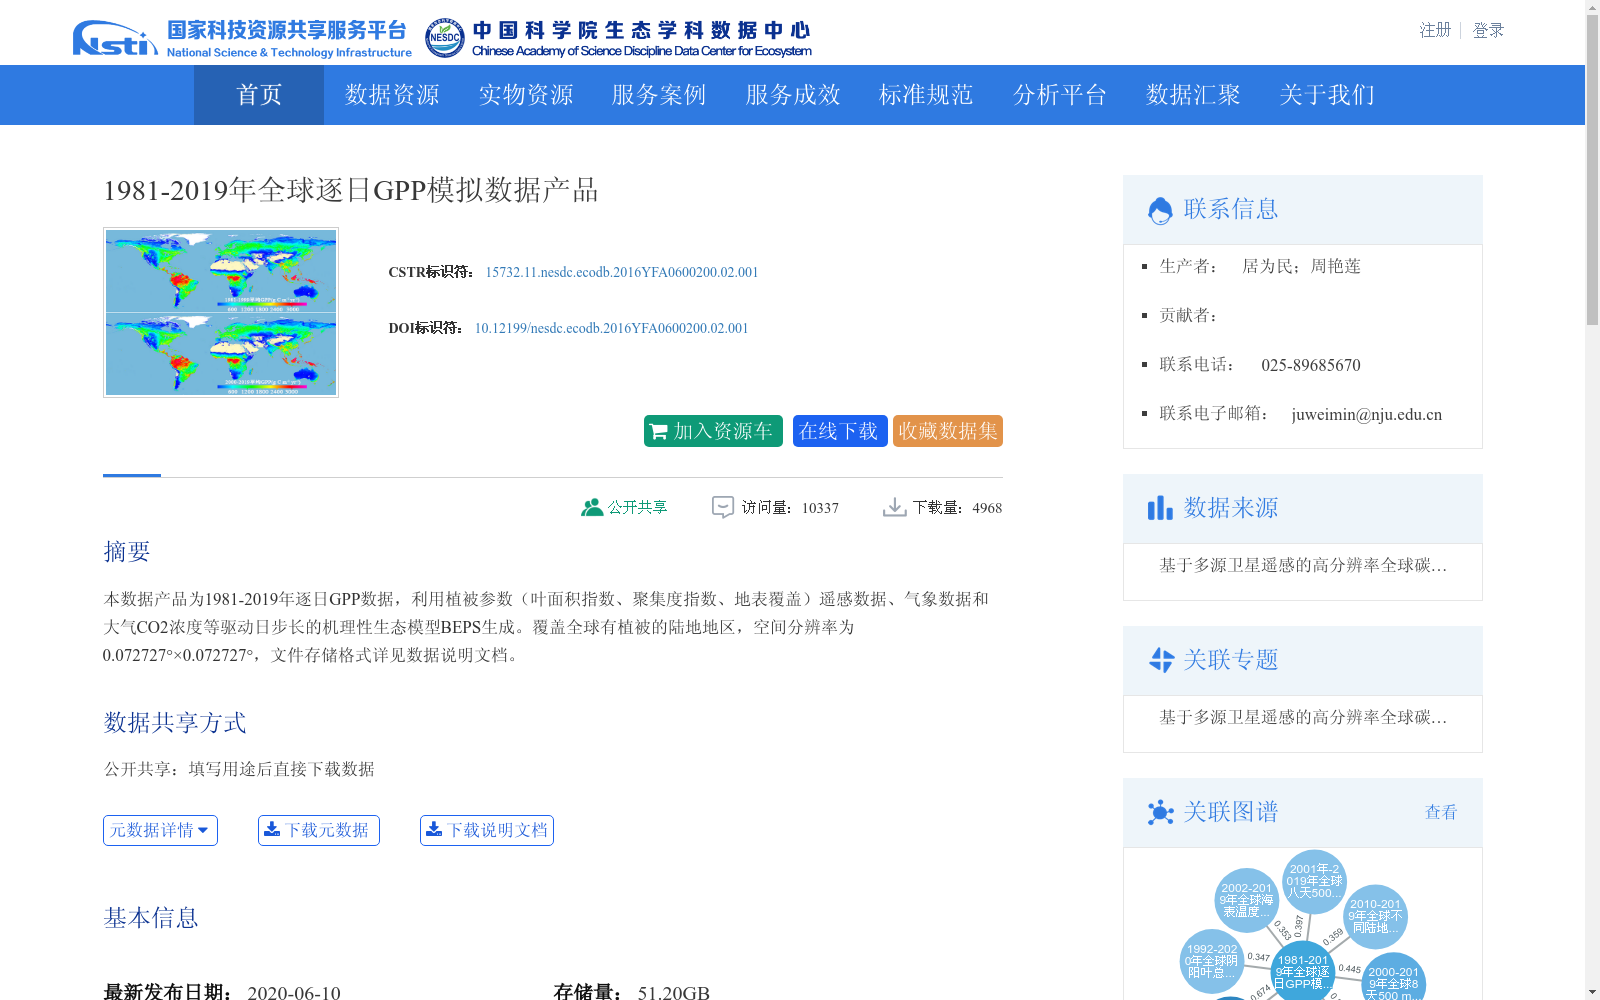Click the bar chart icon beside 数据来源
The image size is (1600, 1000).
[1159, 508]
